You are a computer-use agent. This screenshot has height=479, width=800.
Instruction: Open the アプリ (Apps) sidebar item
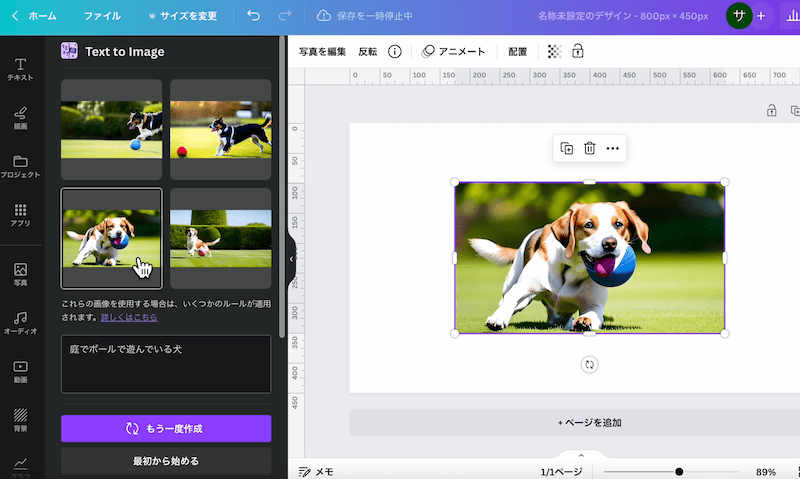click(20, 215)
